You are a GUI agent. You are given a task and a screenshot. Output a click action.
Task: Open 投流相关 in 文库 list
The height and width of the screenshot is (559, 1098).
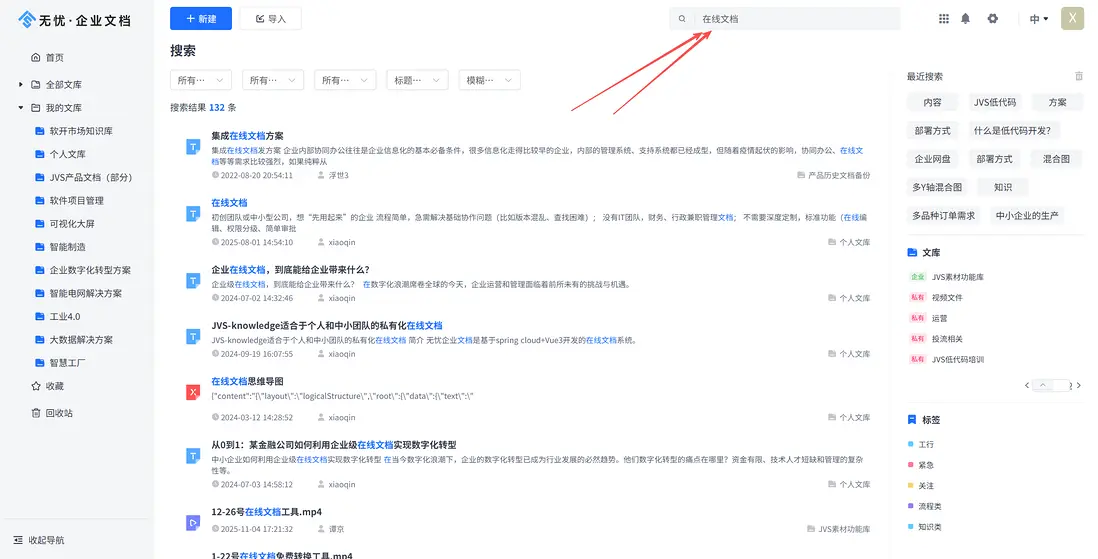(947, 339)
